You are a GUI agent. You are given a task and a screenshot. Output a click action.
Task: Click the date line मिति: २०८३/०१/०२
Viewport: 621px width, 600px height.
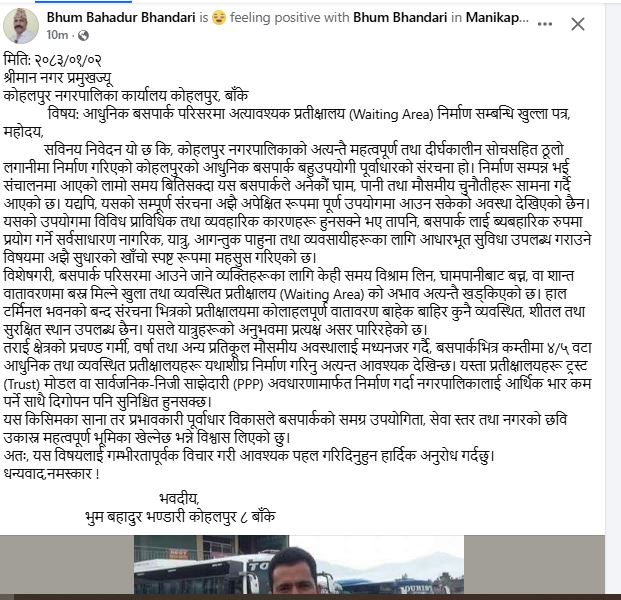click(53, 60)
